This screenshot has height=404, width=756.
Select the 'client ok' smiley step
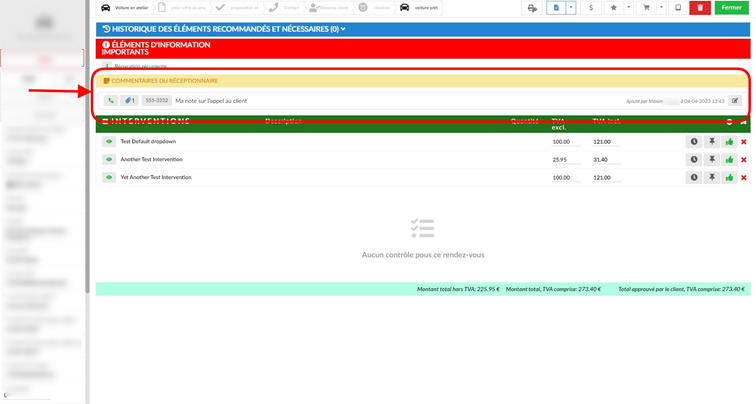[x=374, y=8]
